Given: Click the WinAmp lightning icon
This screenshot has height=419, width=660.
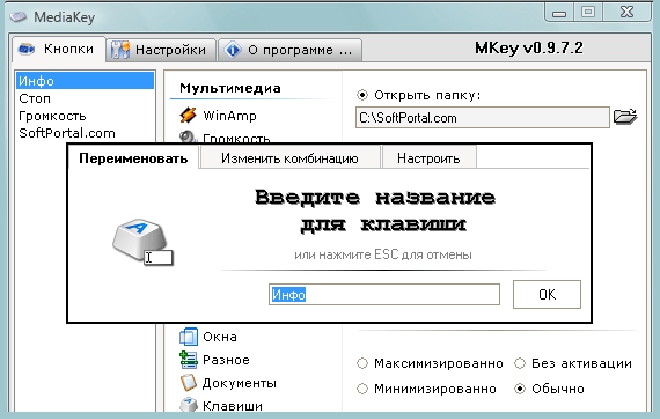Looking at the screenshot, I should tap(187, 116).
